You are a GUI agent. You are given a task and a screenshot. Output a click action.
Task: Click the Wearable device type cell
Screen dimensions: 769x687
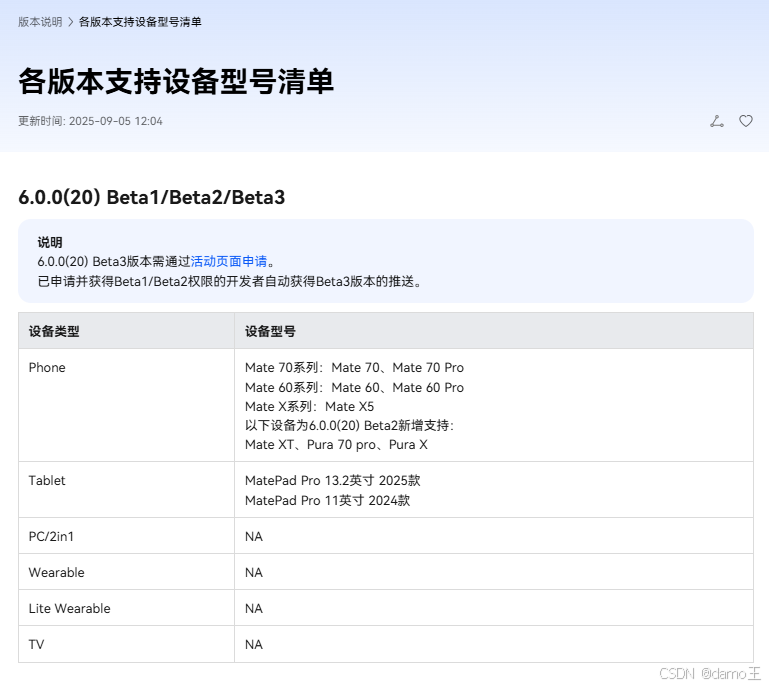[x=126, y=572]
